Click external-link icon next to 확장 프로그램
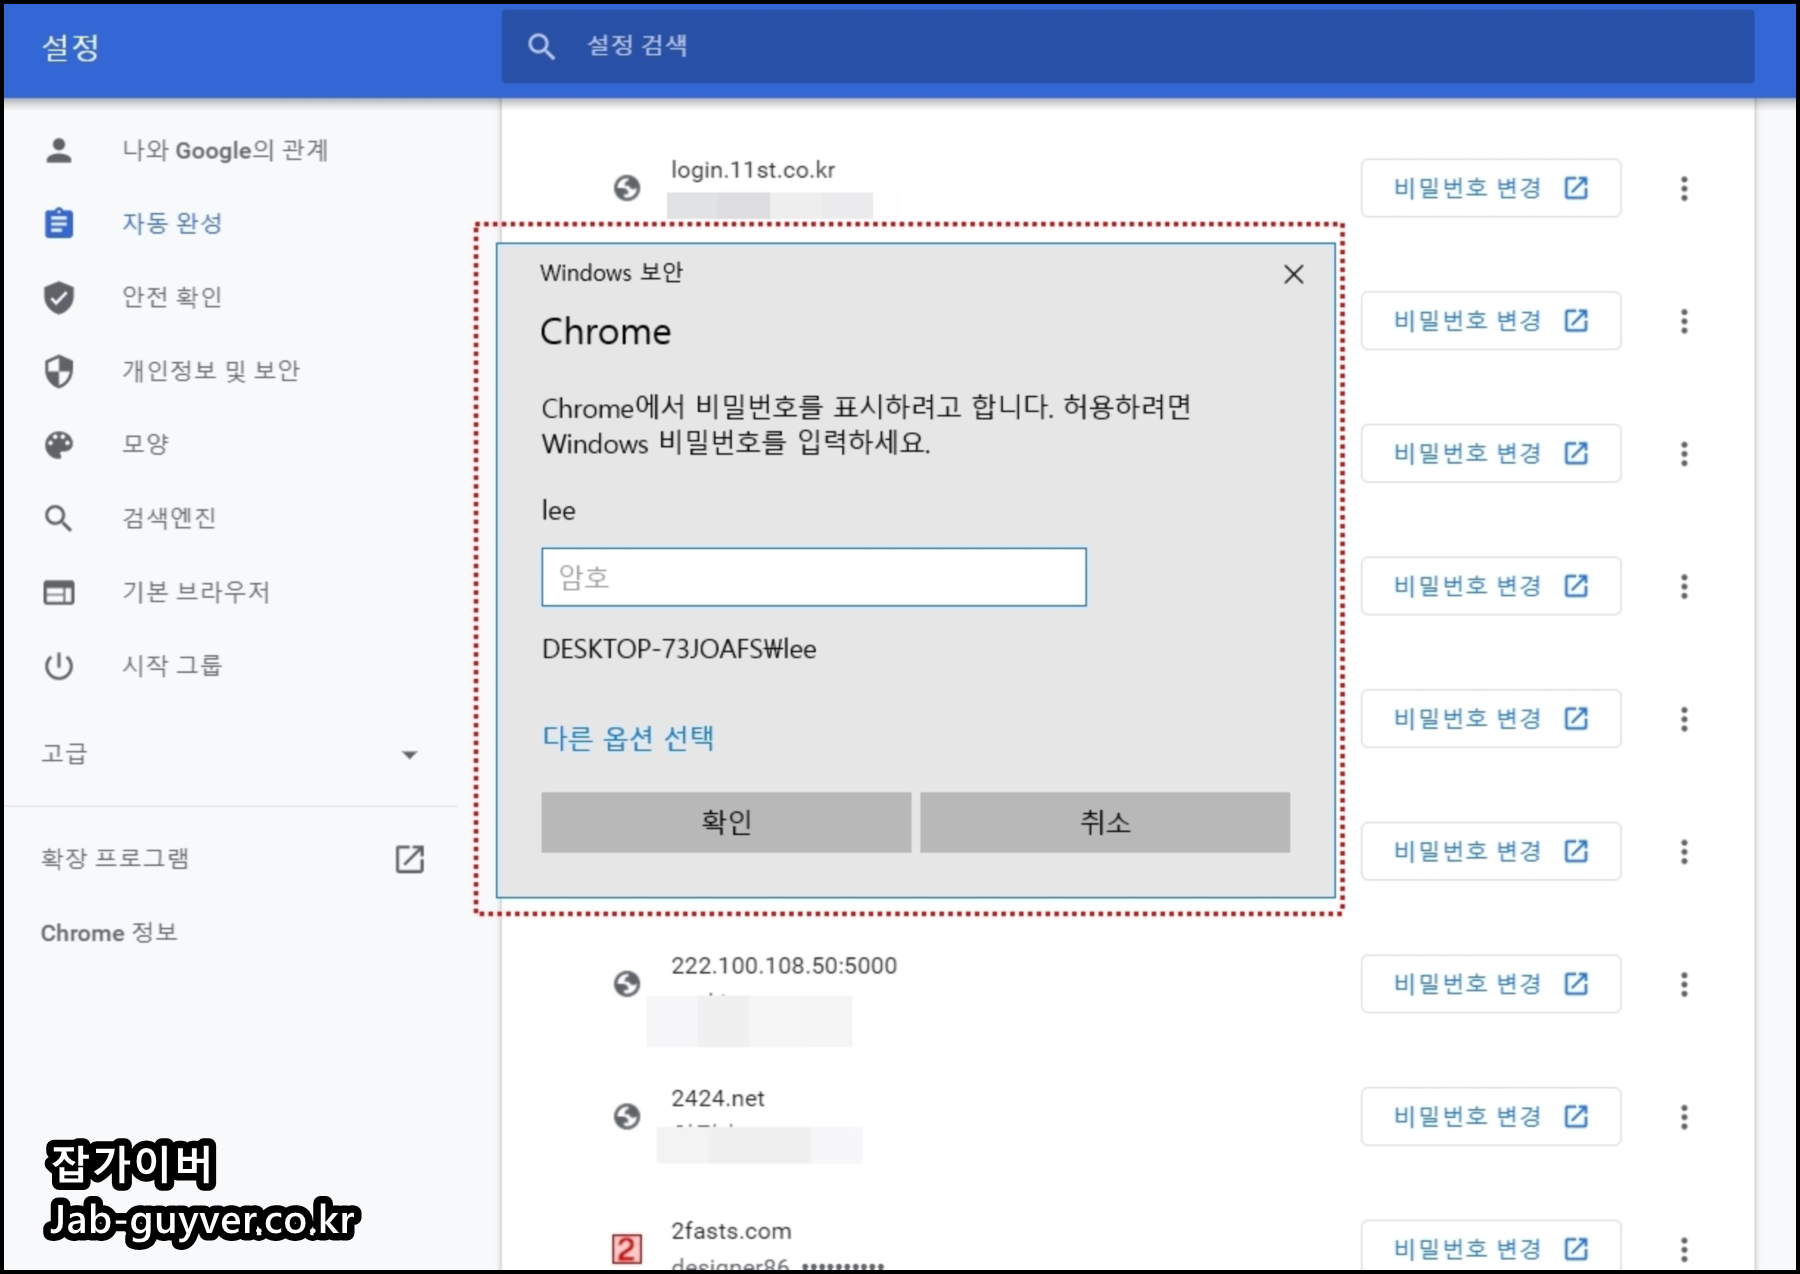 pos(410,859)
